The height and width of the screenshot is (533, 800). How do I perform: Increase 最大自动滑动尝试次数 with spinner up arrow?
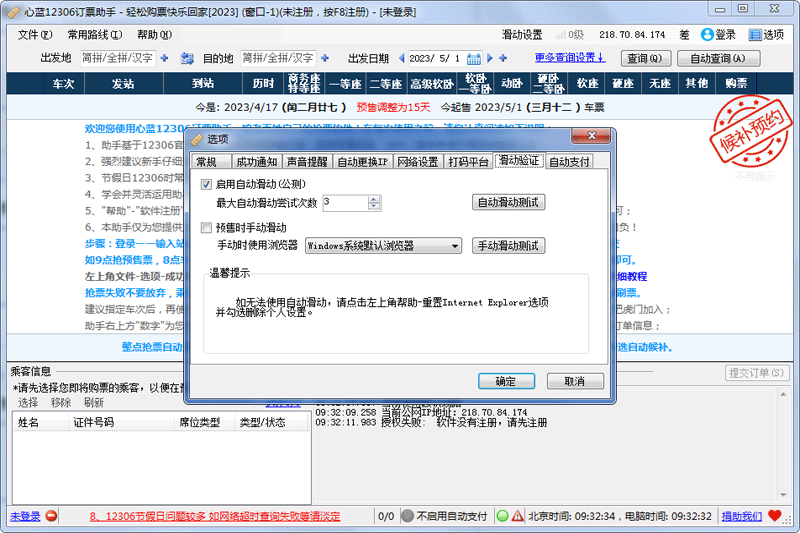tap(374, 199)
